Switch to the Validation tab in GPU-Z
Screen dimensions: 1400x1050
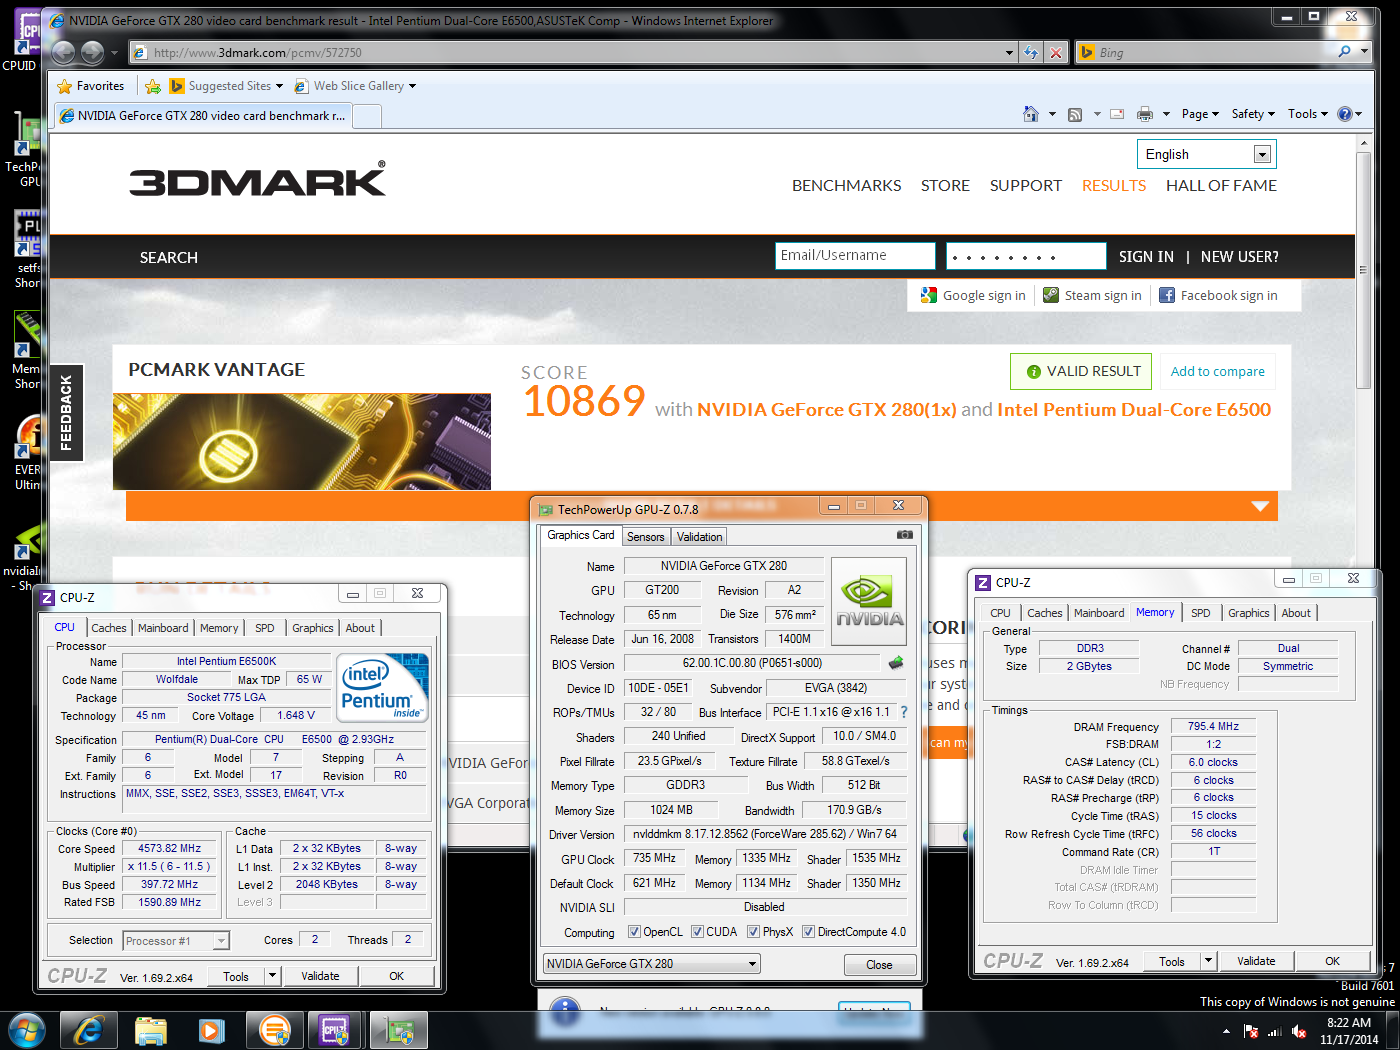(x=699, y=537)
